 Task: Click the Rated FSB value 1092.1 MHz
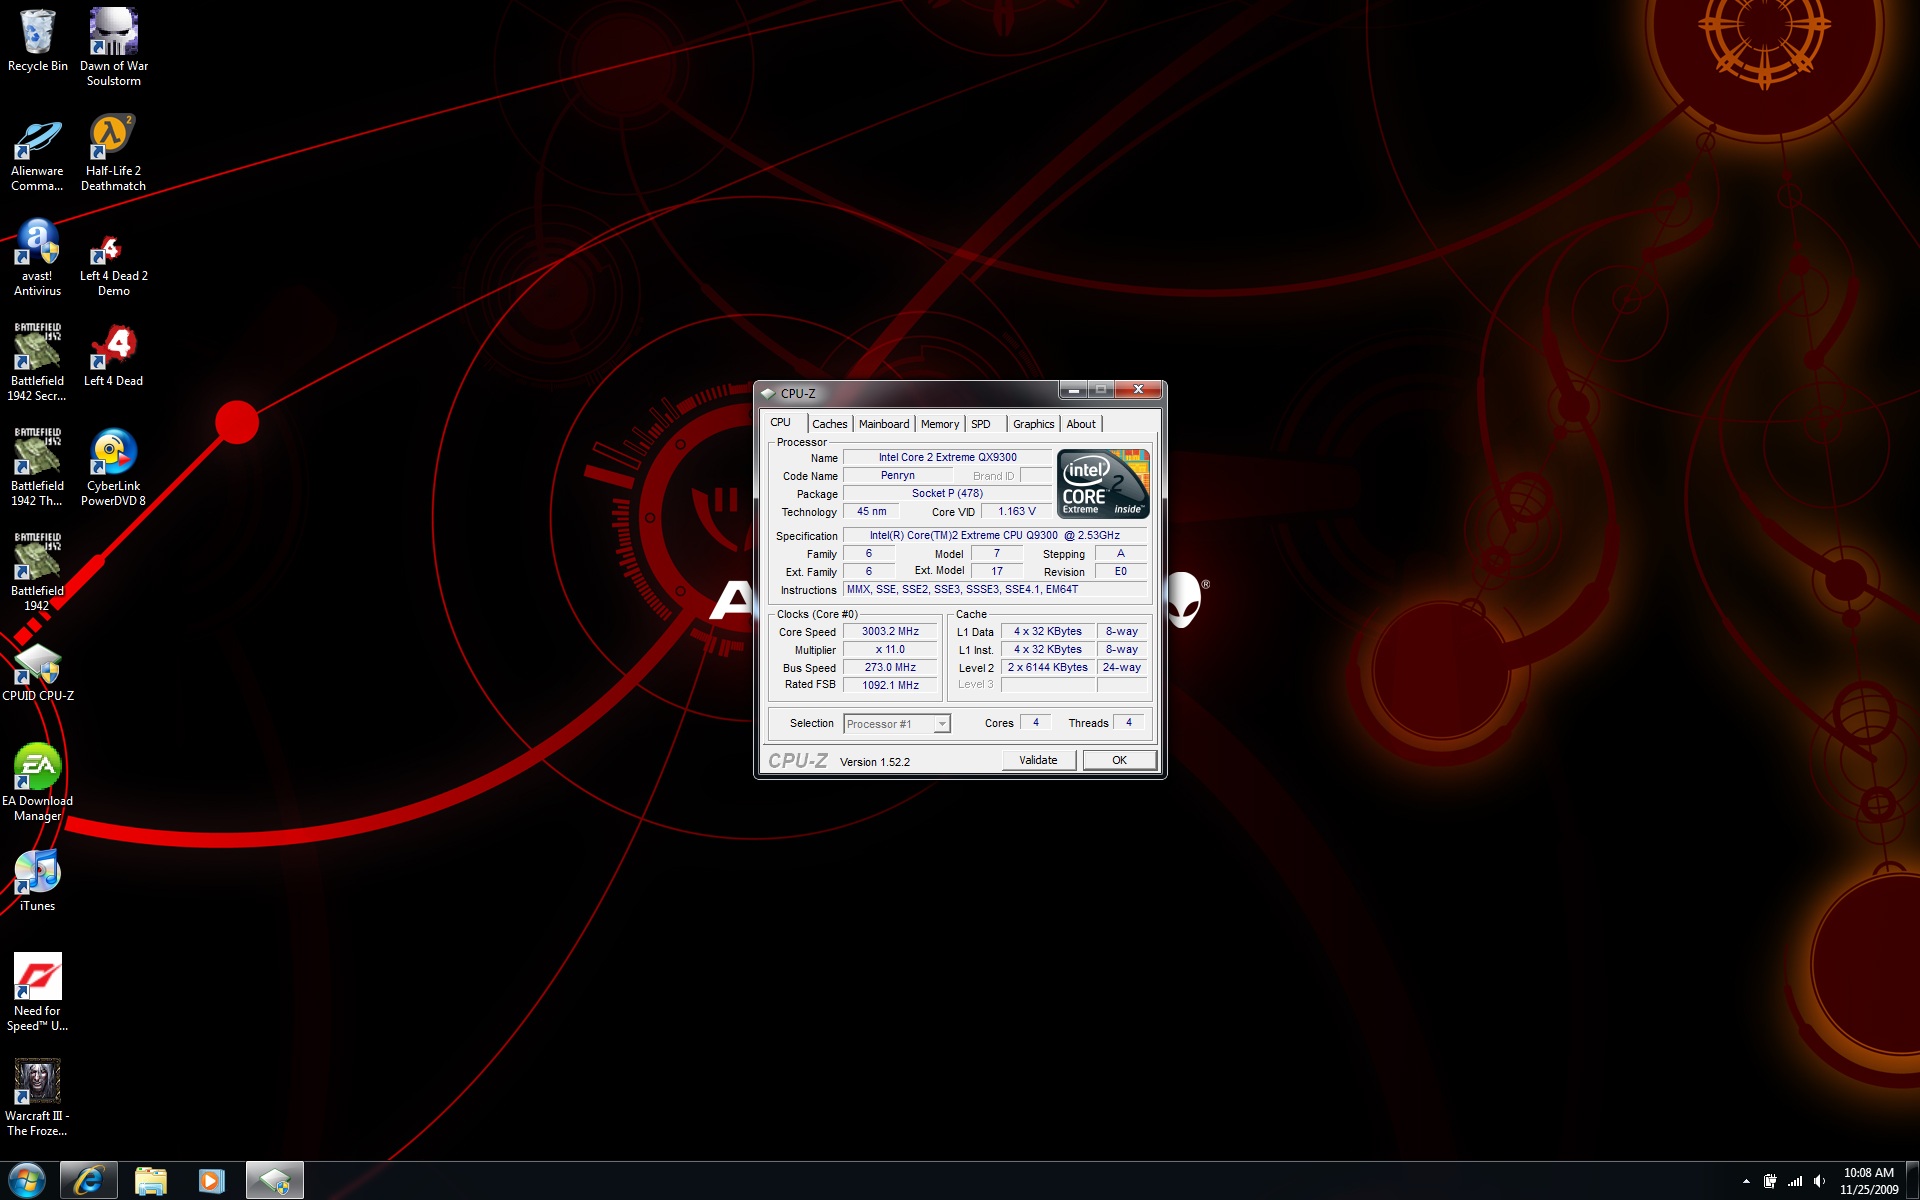coord(890,686)
